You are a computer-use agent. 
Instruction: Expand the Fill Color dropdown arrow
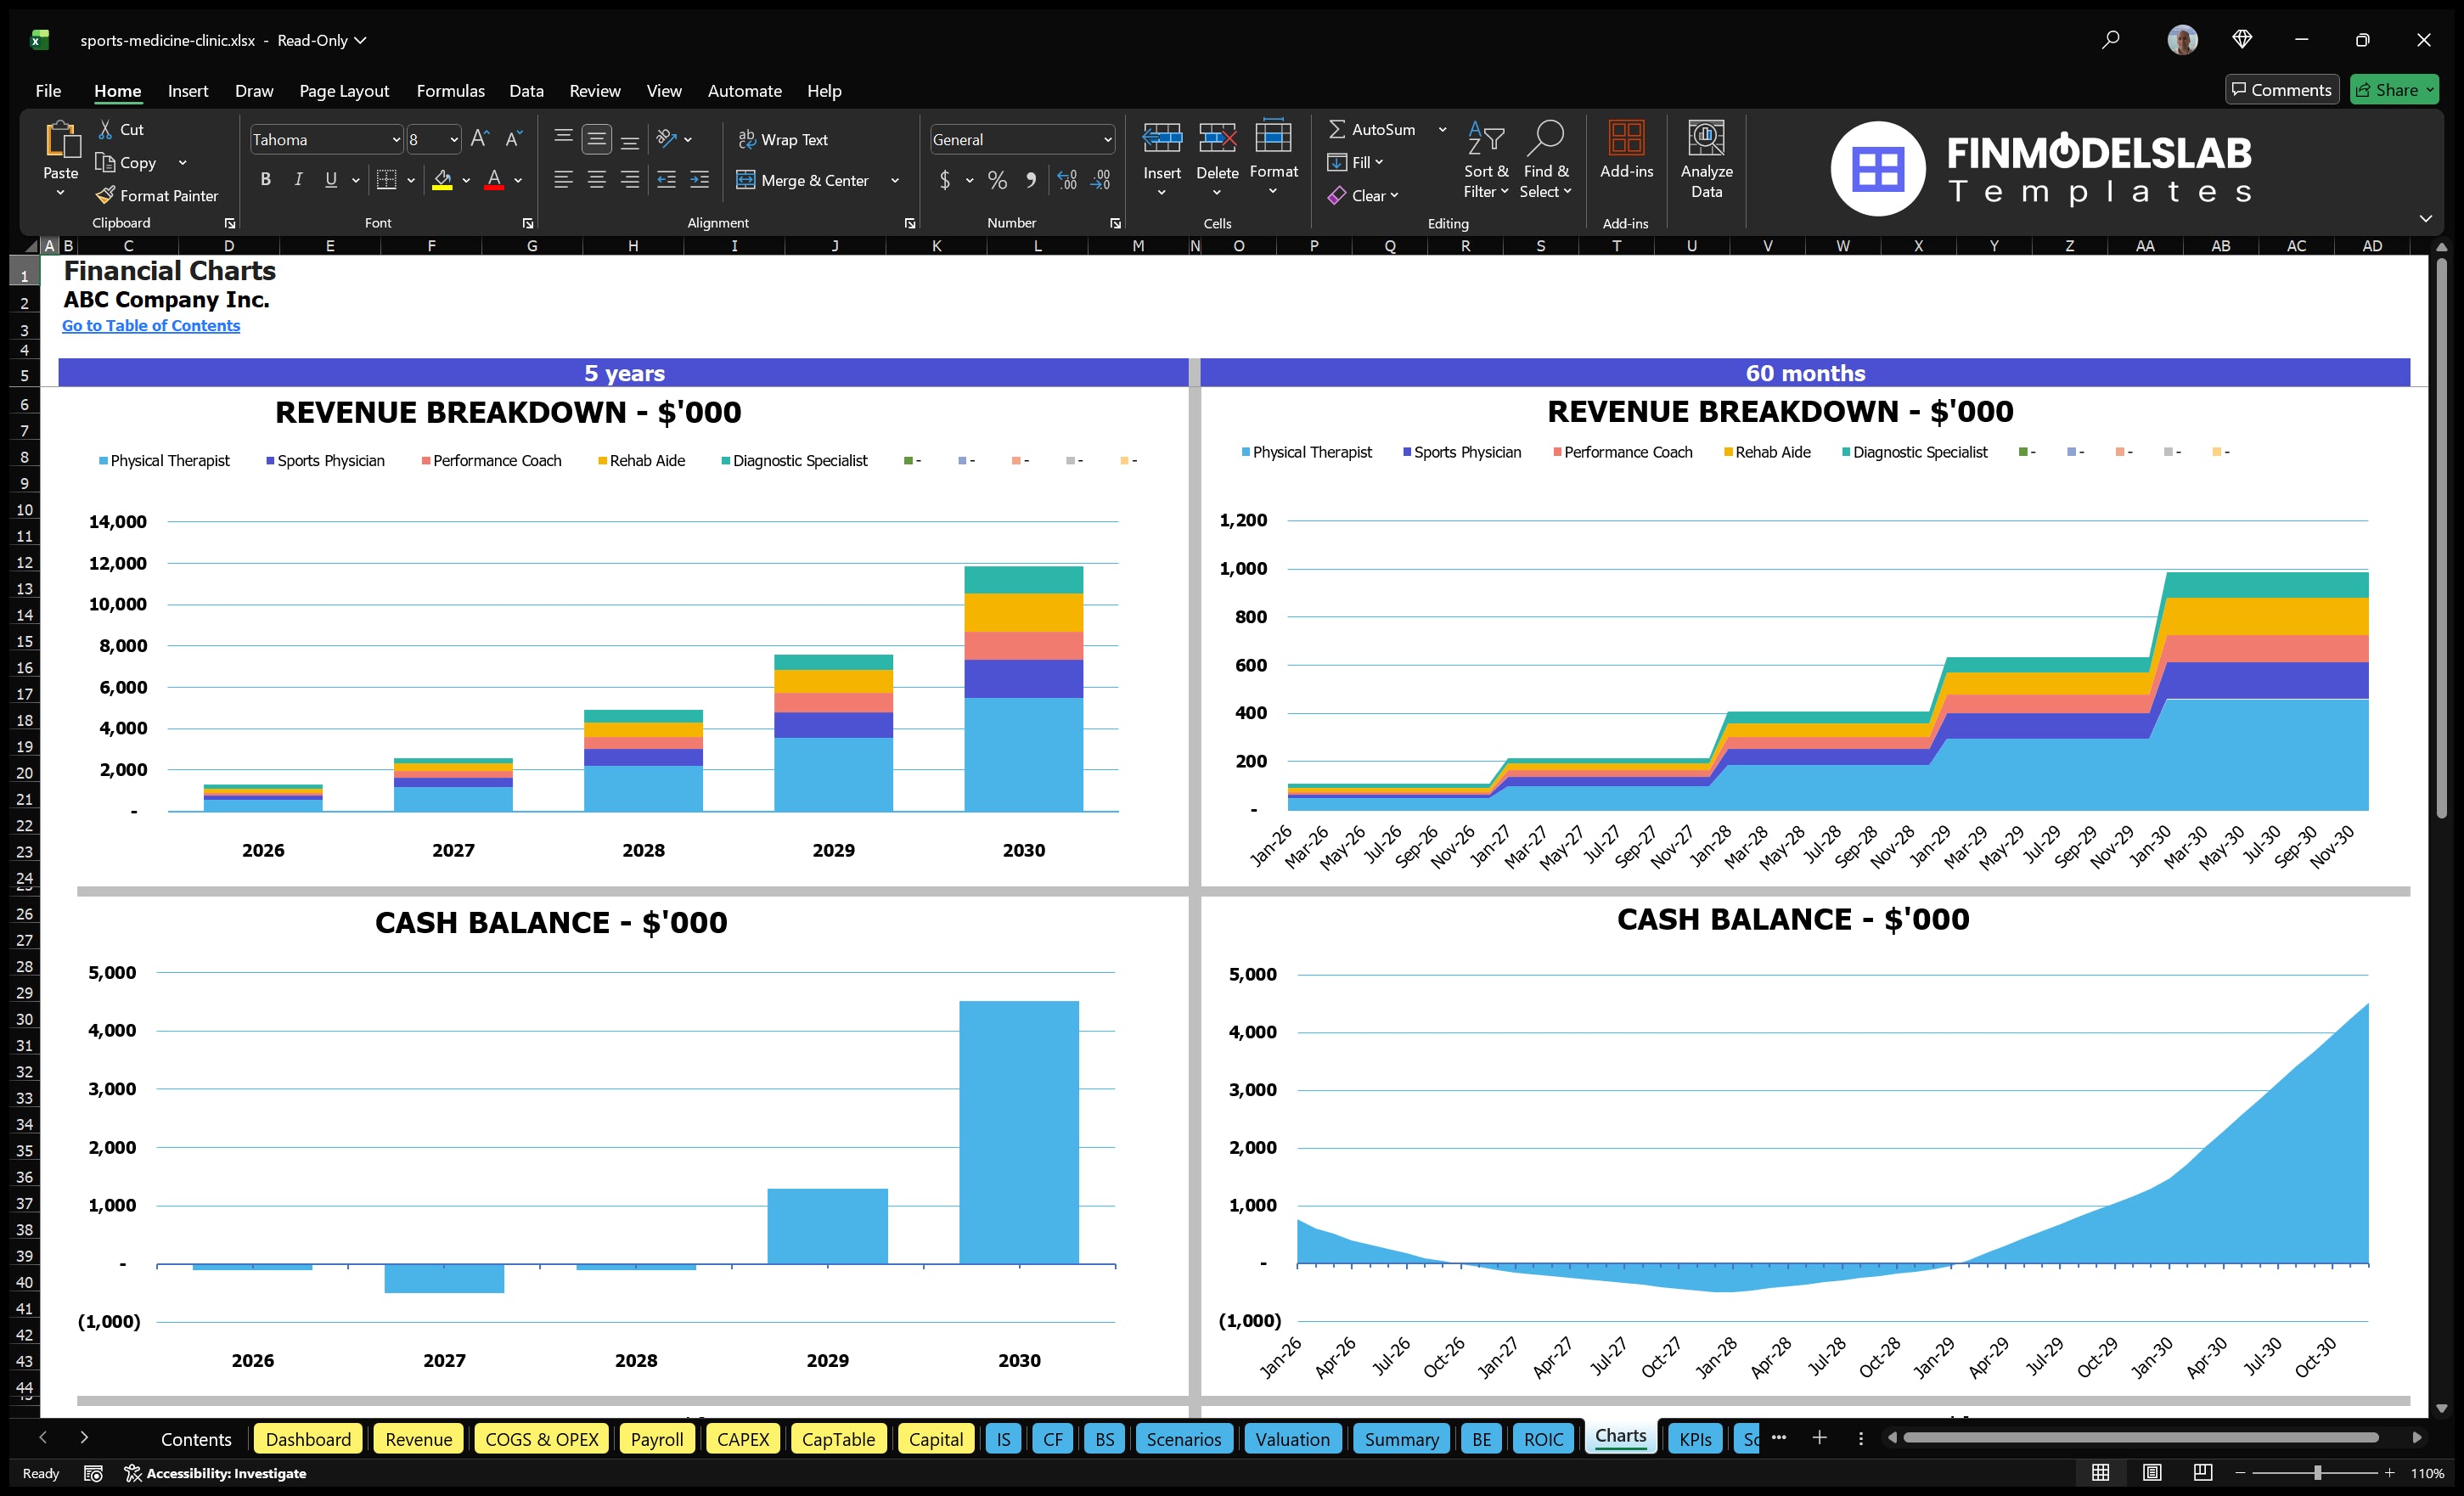tap(466, 181)
